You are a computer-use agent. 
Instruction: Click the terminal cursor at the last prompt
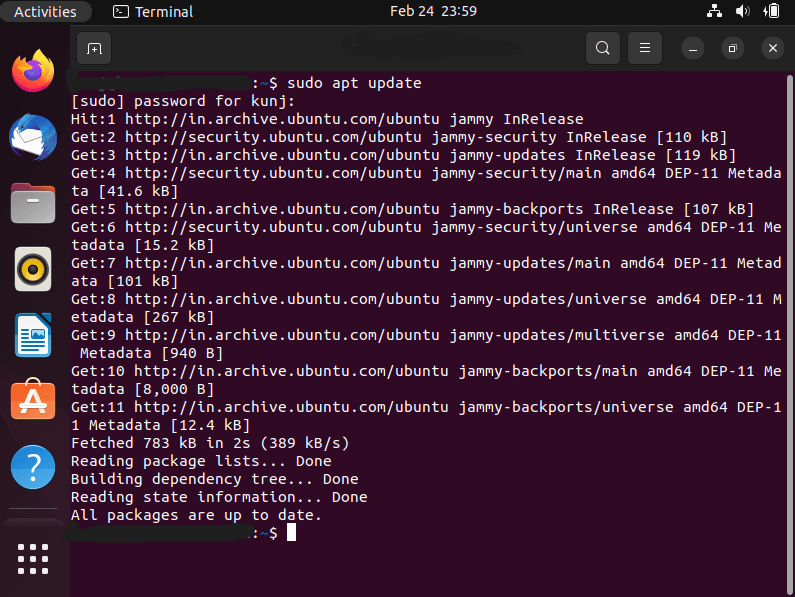[x=291, y=533]
